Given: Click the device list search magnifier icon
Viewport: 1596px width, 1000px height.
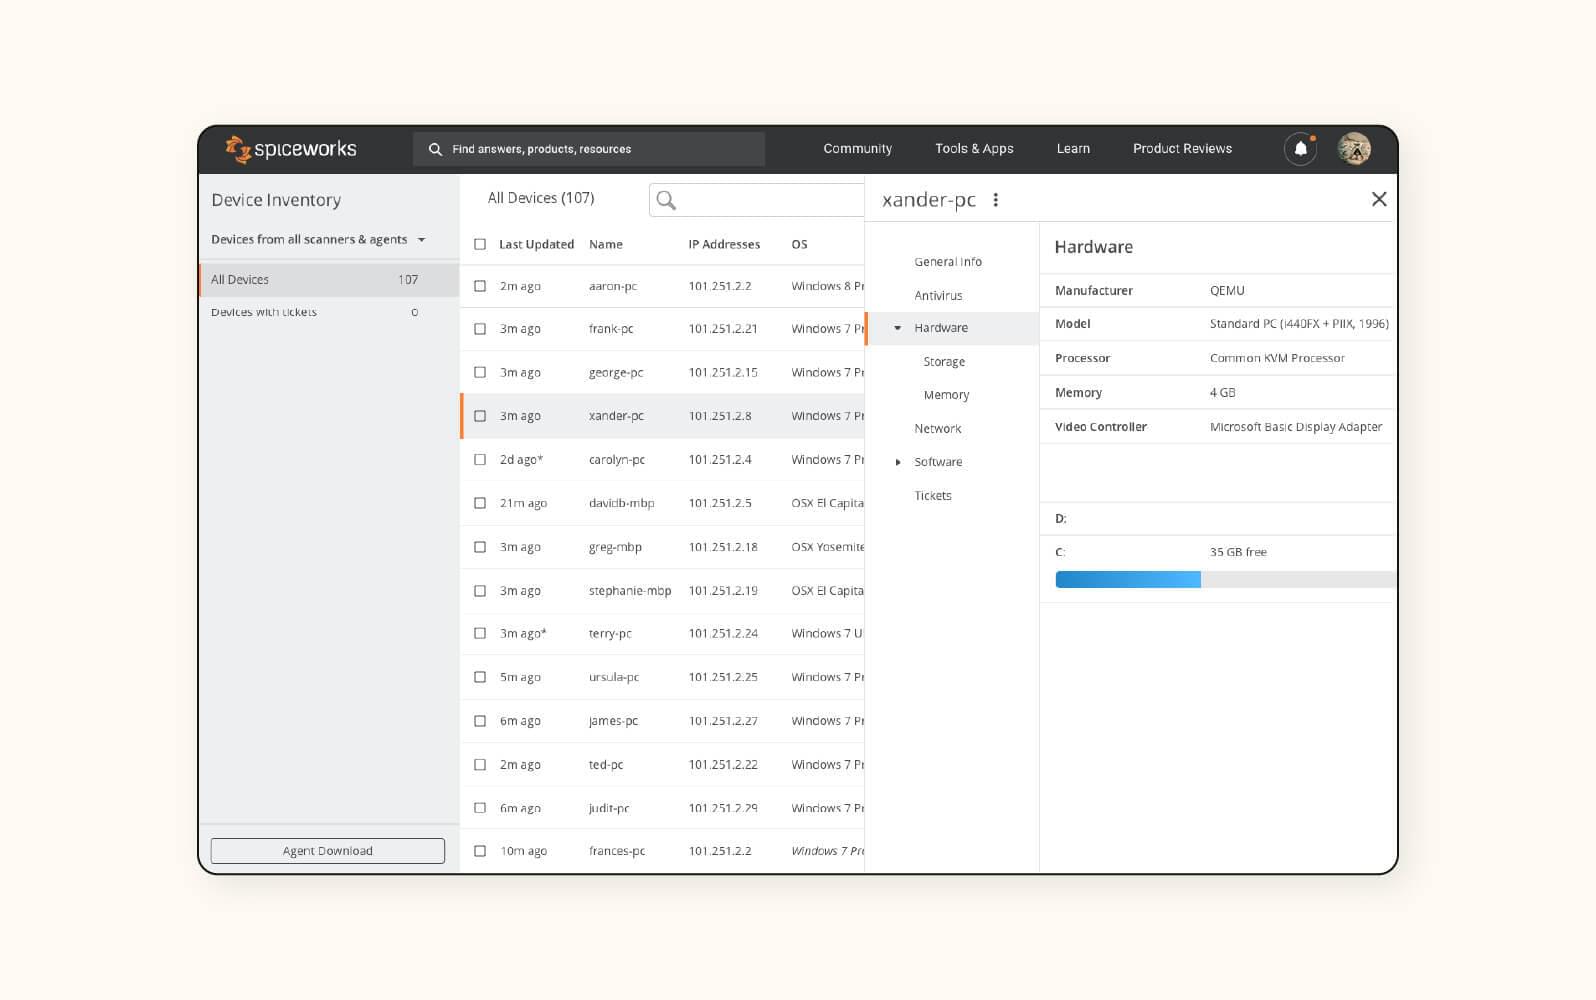Looking at the screenshot, I should (x=666, y=200).
